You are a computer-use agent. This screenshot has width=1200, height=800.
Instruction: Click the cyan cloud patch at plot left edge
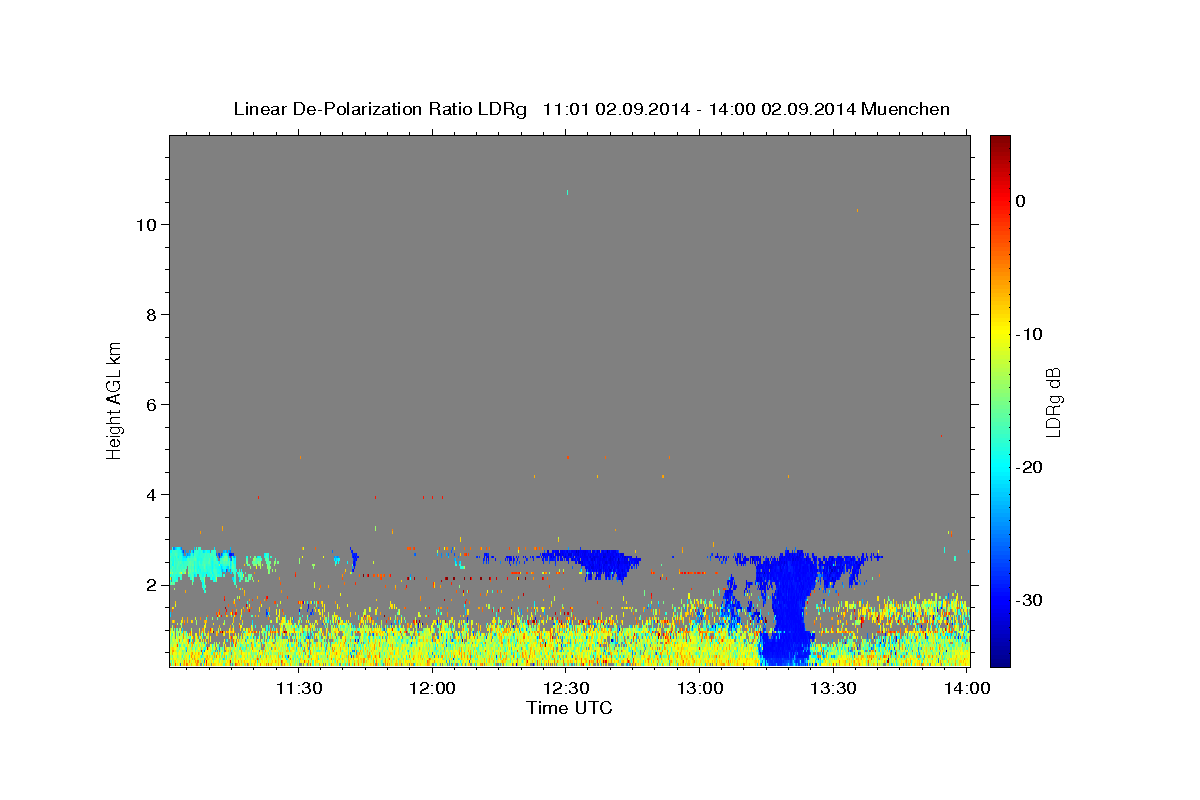click(202, 566)
